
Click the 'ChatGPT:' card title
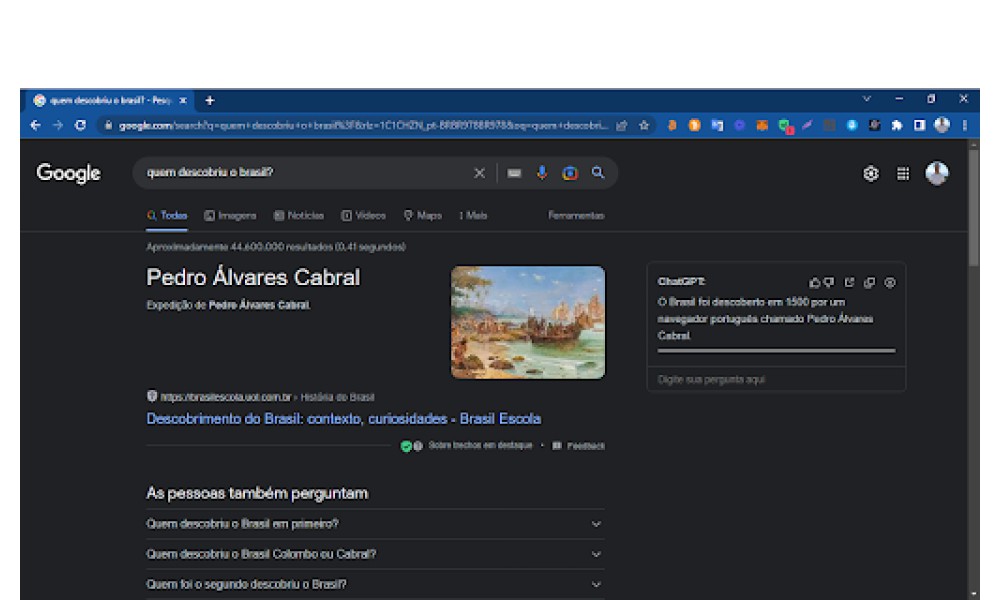coord(681,281)
